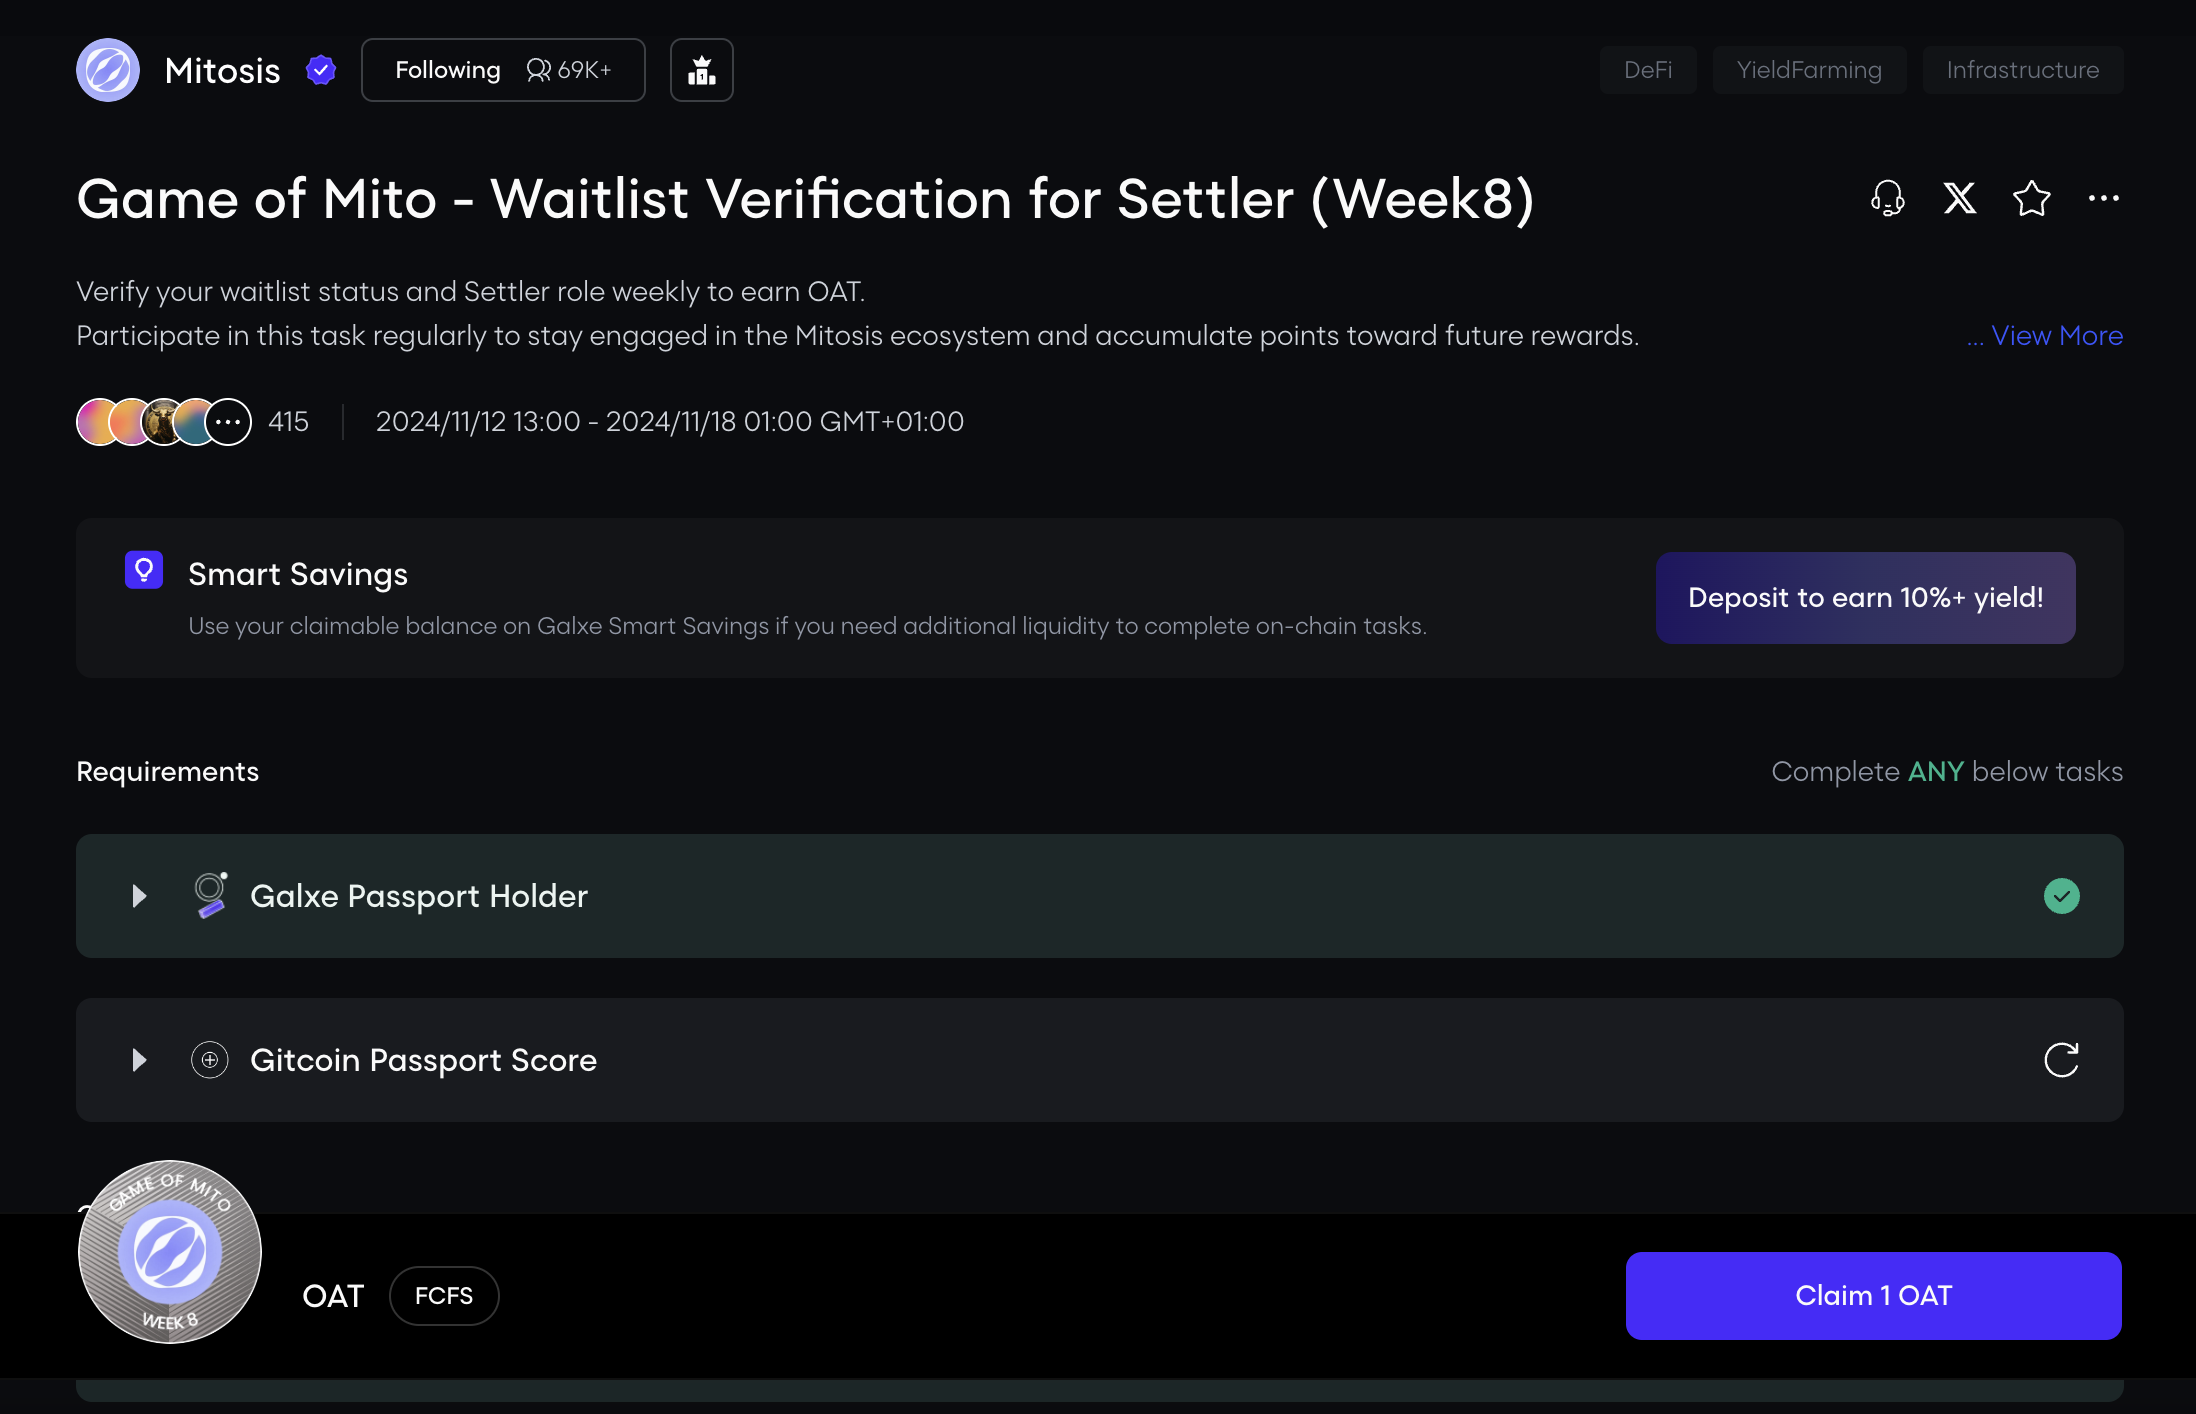Select the Infrastructure category tag
This screenshot has height=1414, width=2196.
(2022, 70)
